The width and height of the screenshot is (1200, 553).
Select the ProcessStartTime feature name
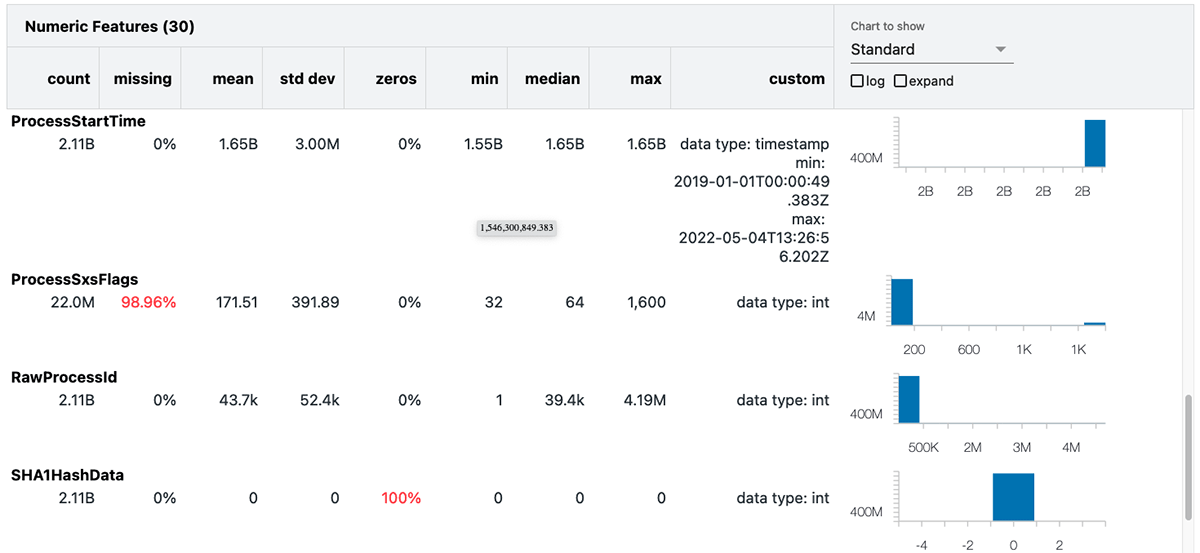[78, 121]
